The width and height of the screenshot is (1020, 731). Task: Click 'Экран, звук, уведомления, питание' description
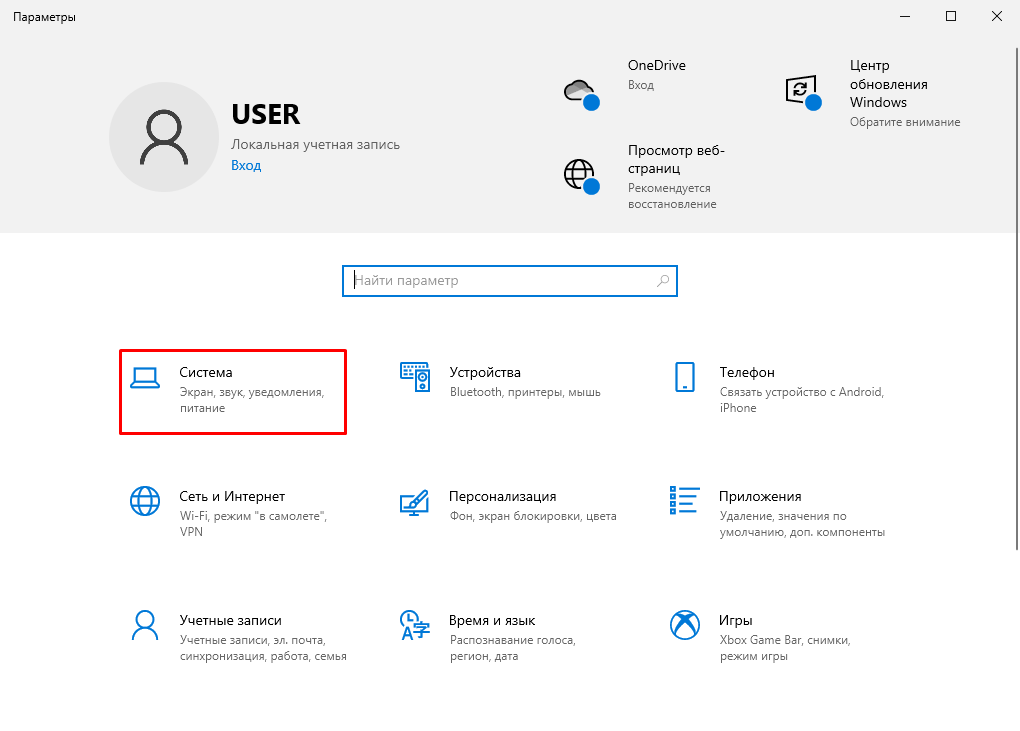coord(252,400)
